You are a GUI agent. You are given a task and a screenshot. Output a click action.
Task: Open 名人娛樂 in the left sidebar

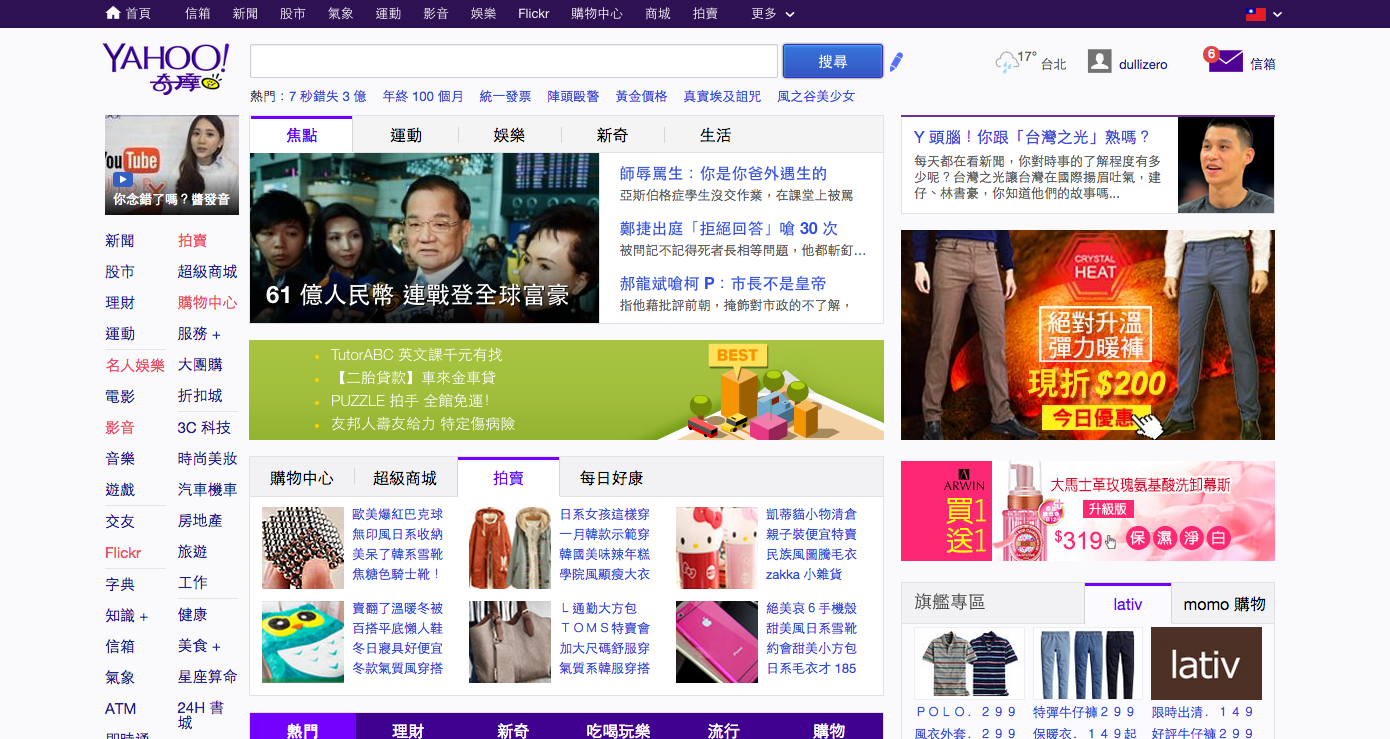click(x=135, y=365)
